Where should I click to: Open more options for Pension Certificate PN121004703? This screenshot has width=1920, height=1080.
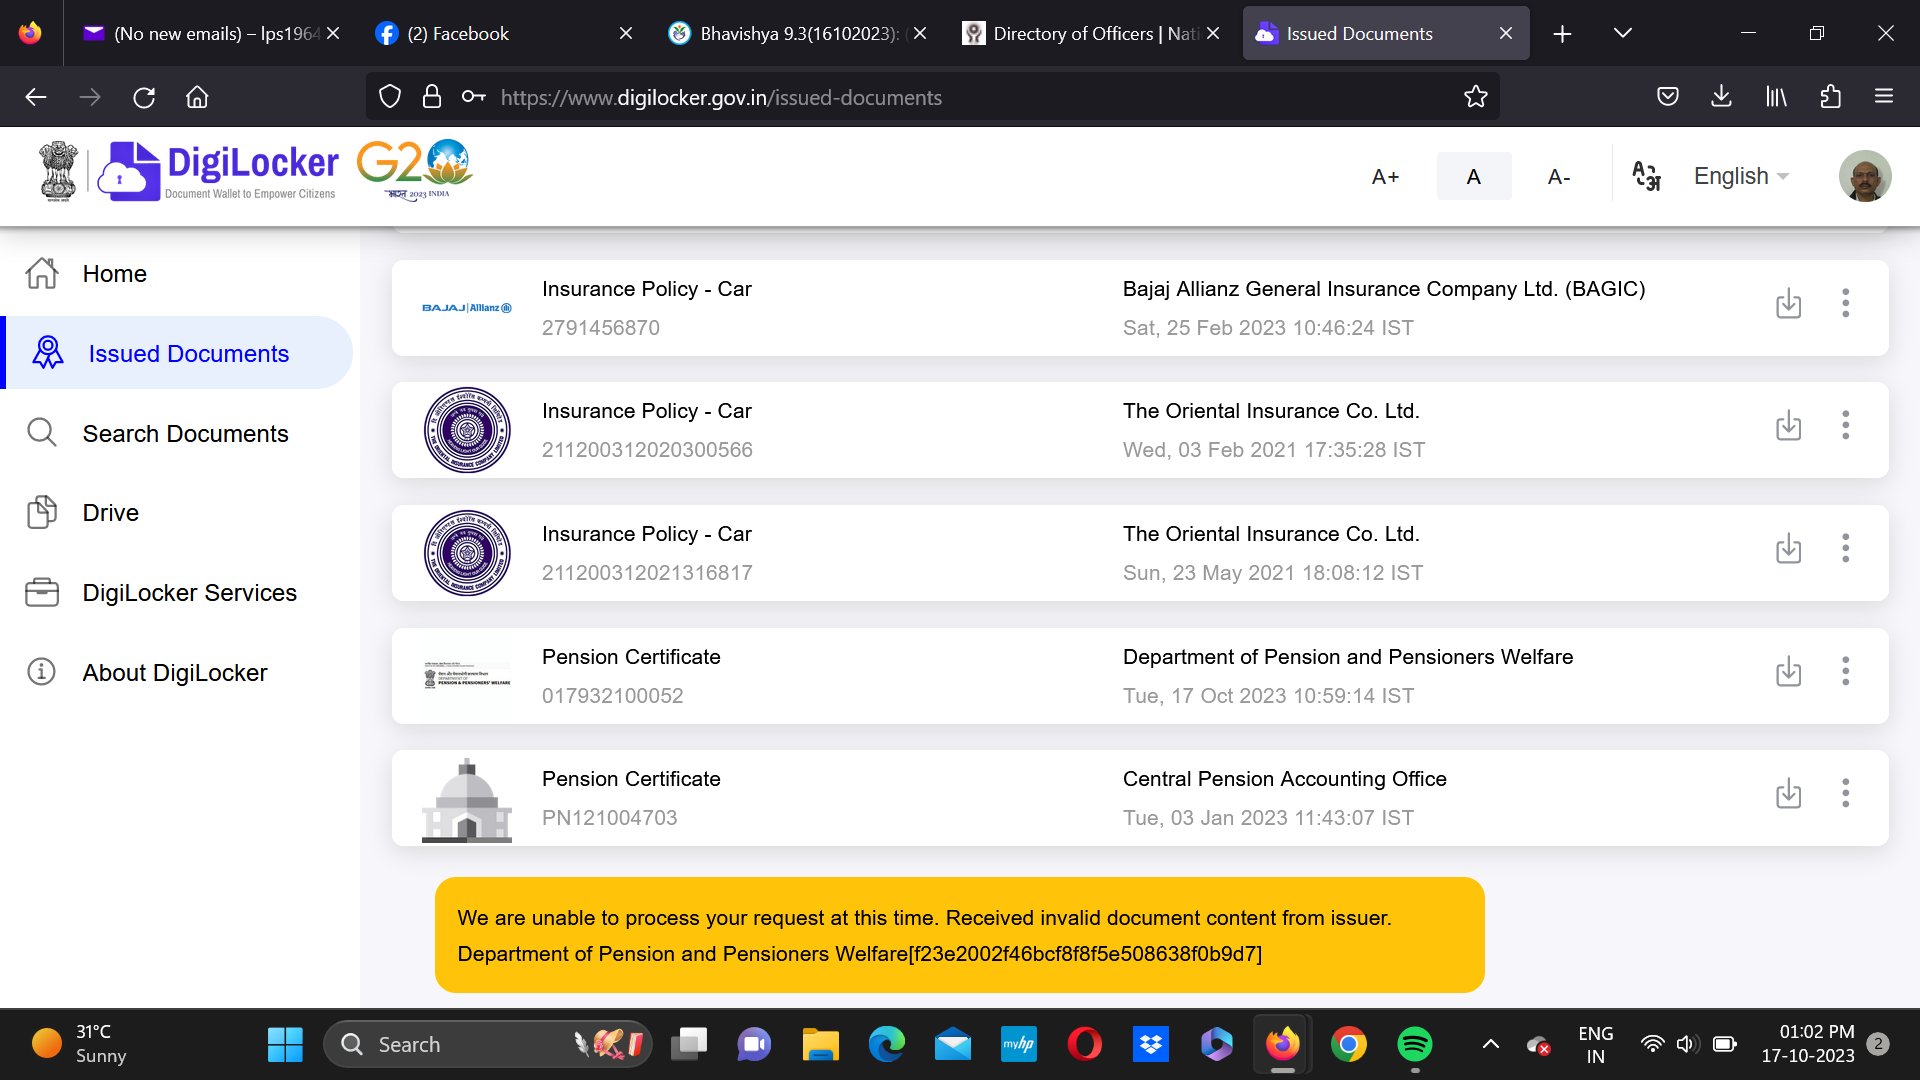pyautogui.click(x=1846, y=793)
